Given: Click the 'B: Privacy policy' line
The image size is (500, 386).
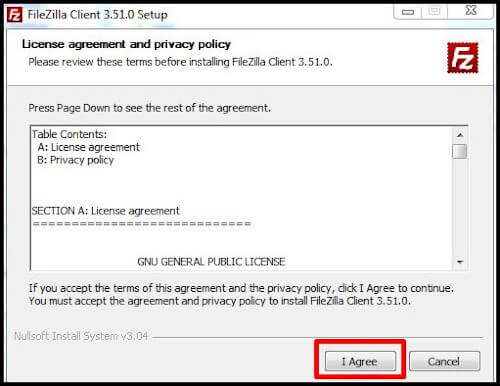Looking at the screenshot, I should (75, 160).
